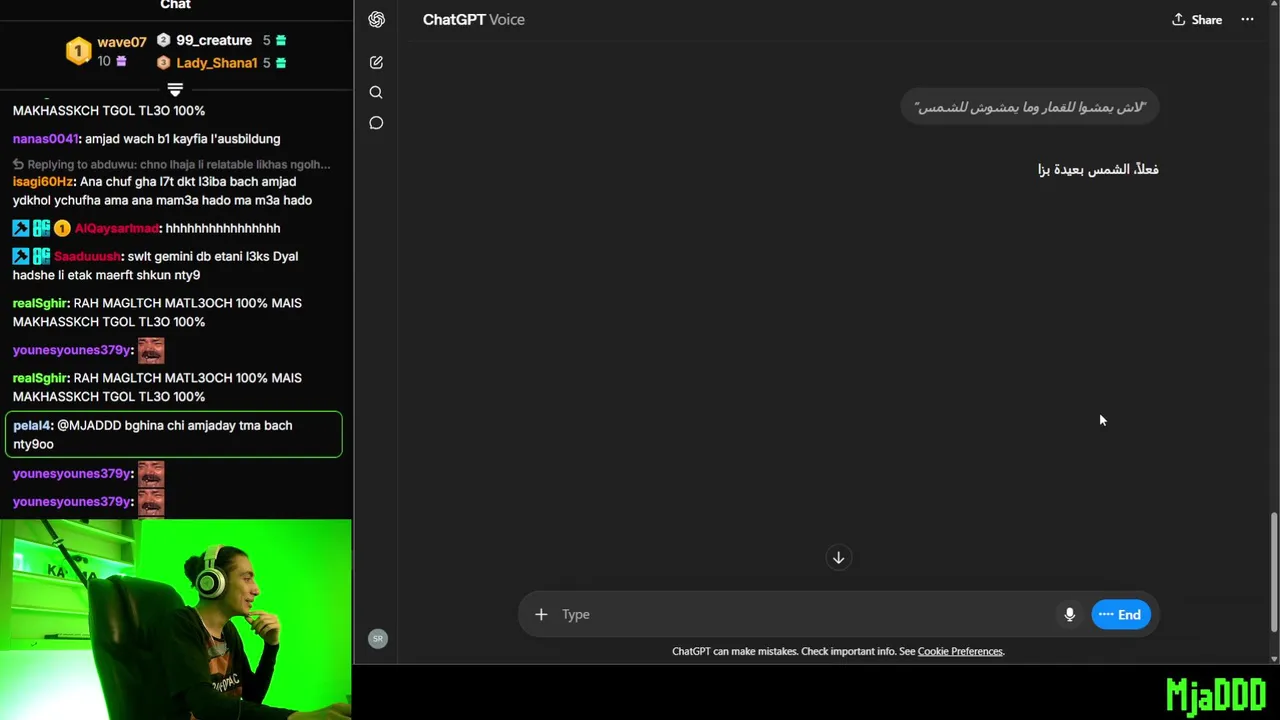Screen dimensions: 1280x720
Task: Click pelal4 username in highlighted message
Action: (x=32, y=425)
